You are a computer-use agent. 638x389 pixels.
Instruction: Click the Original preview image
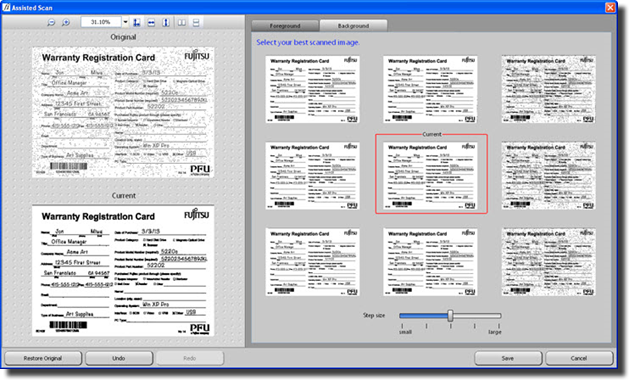[x=123, y=112]
